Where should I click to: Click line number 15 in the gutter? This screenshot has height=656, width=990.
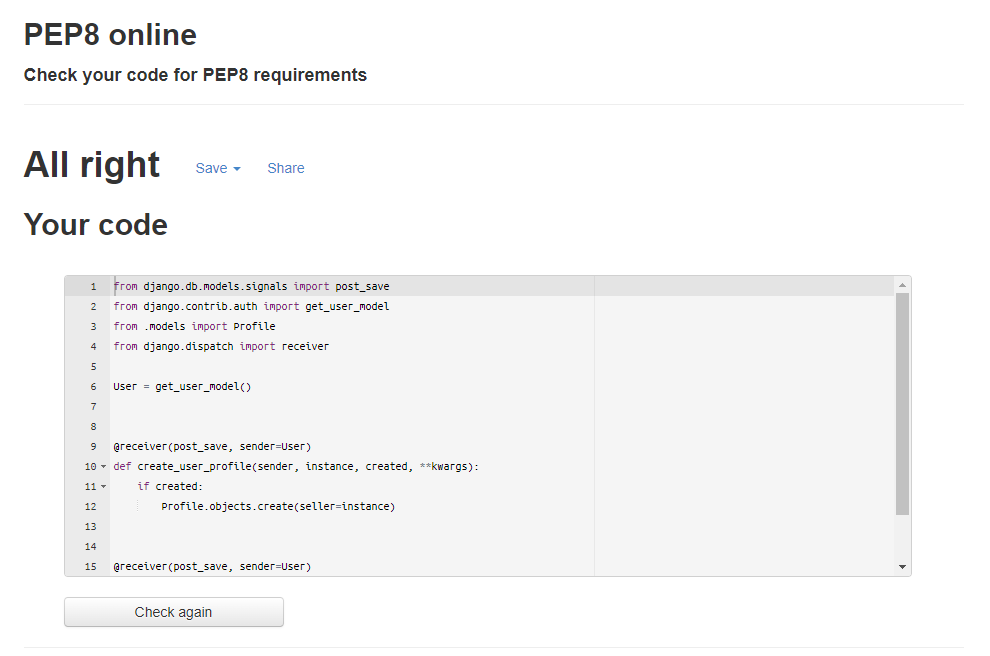pos(89,566)
